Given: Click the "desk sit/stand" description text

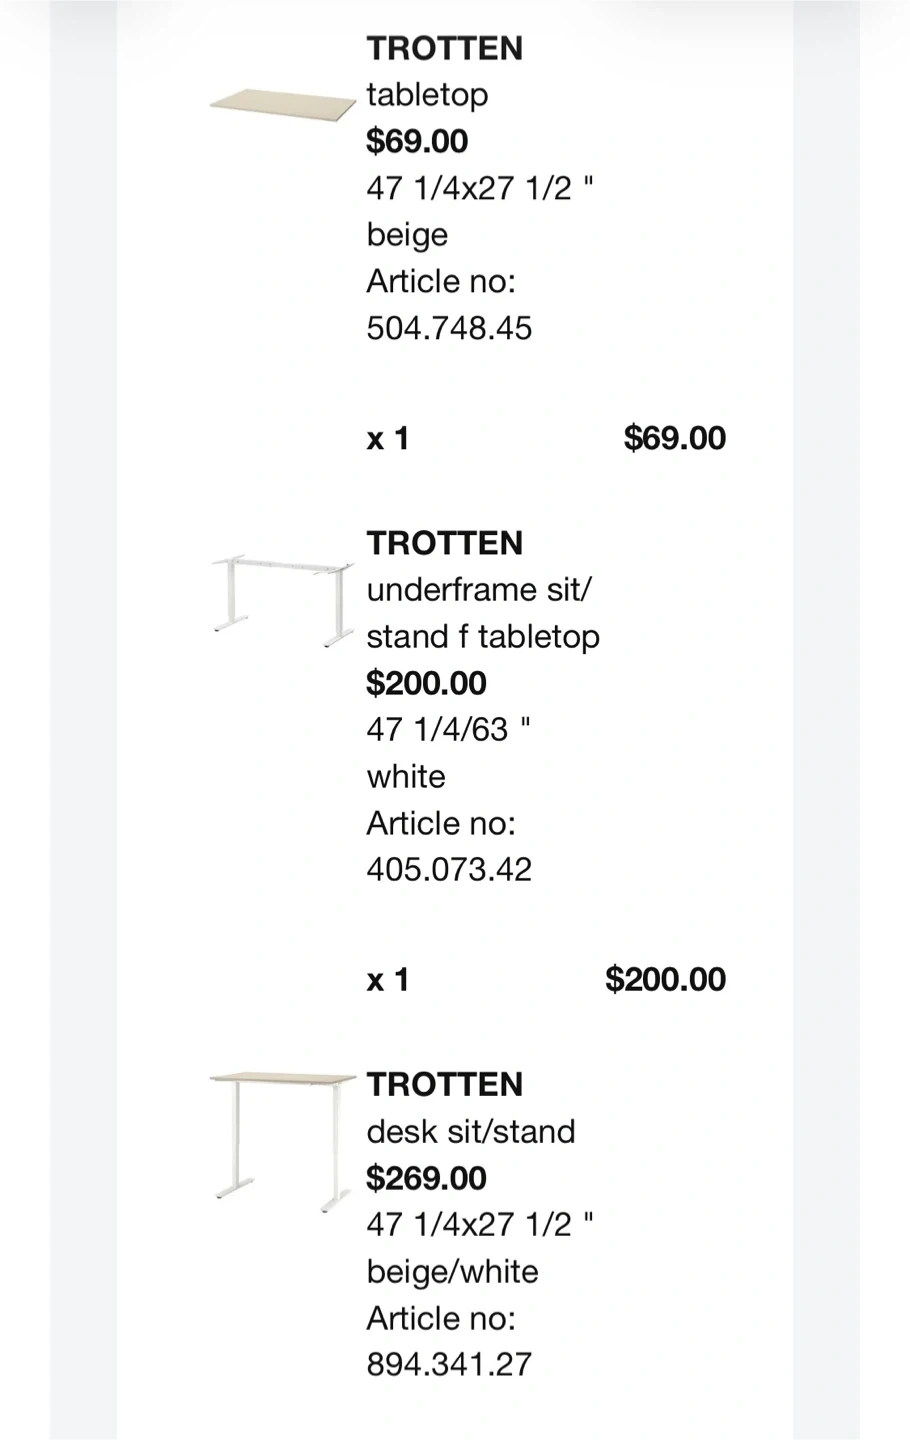Looking at the screenshot, I should pyautogui.click(x=471, y=1131).
